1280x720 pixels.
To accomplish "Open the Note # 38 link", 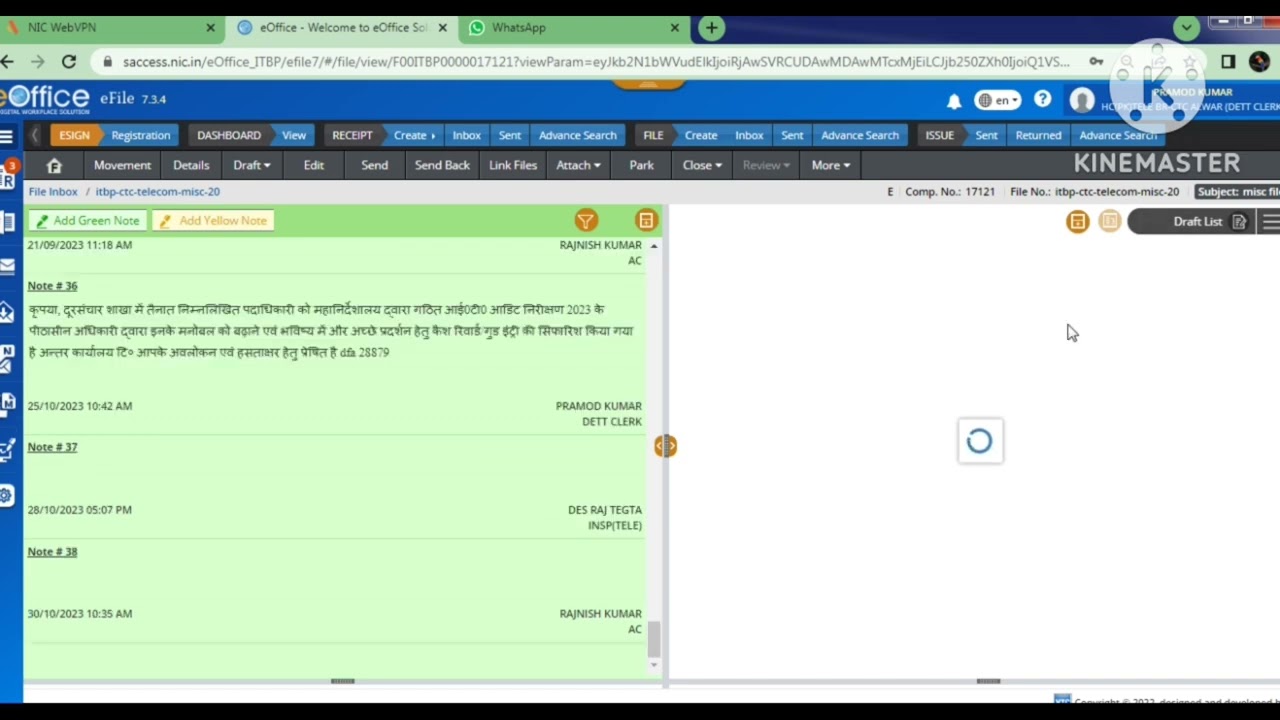I will point(52,552).
